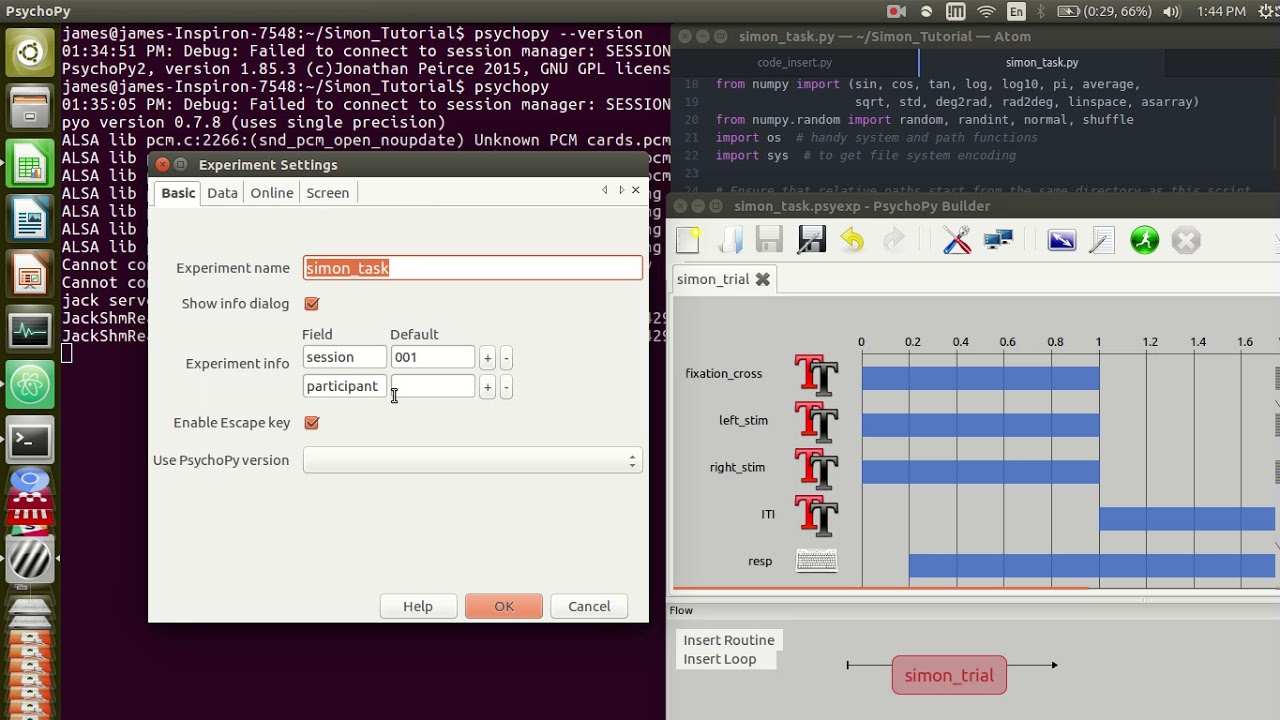The width and height of the screenshot is (1280, 720).
Task: Launch LibreOffice Writer from dock
Action: coord(30,220)
